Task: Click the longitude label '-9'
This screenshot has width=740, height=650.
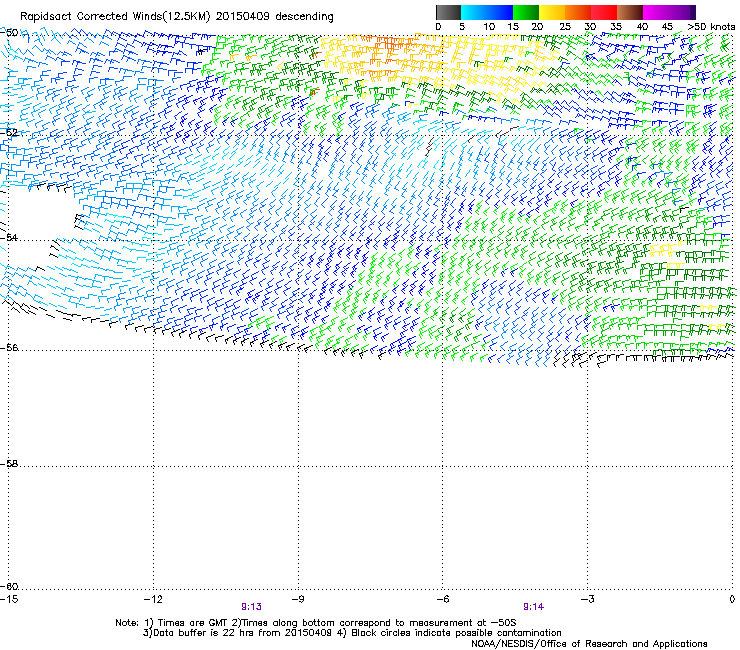Action: point(297,599)
